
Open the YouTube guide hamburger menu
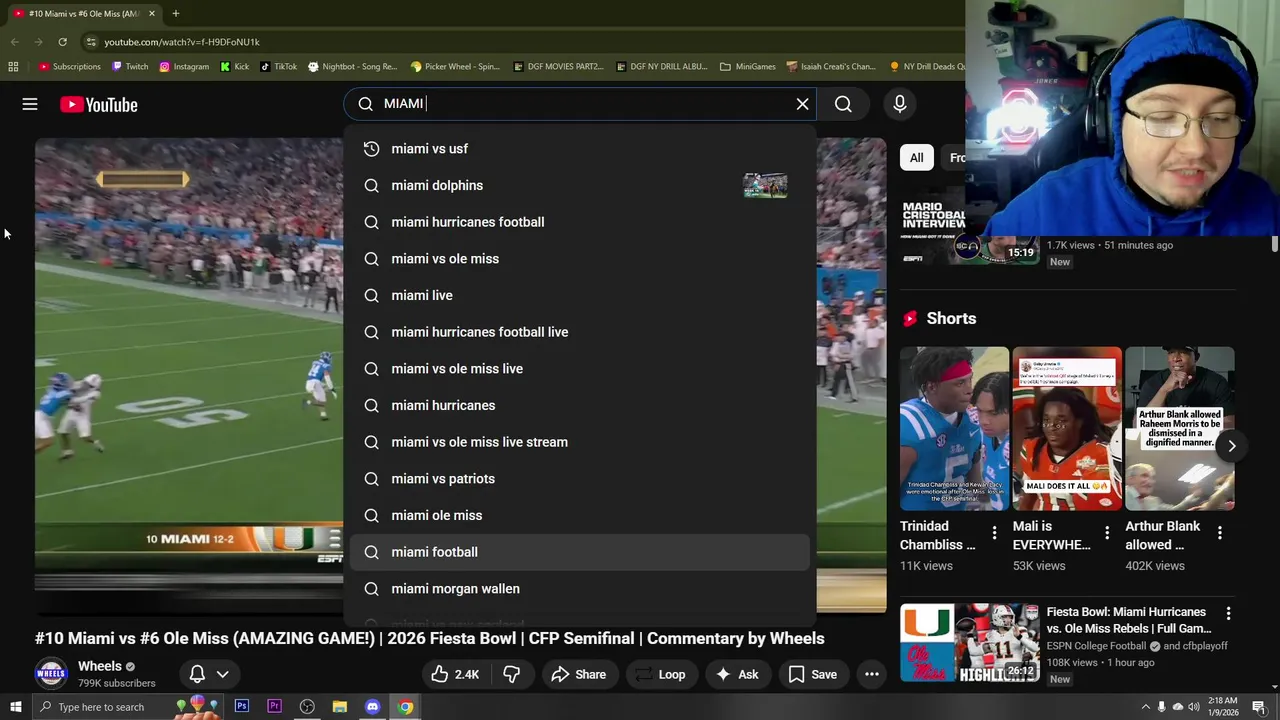tap(30, 104)
